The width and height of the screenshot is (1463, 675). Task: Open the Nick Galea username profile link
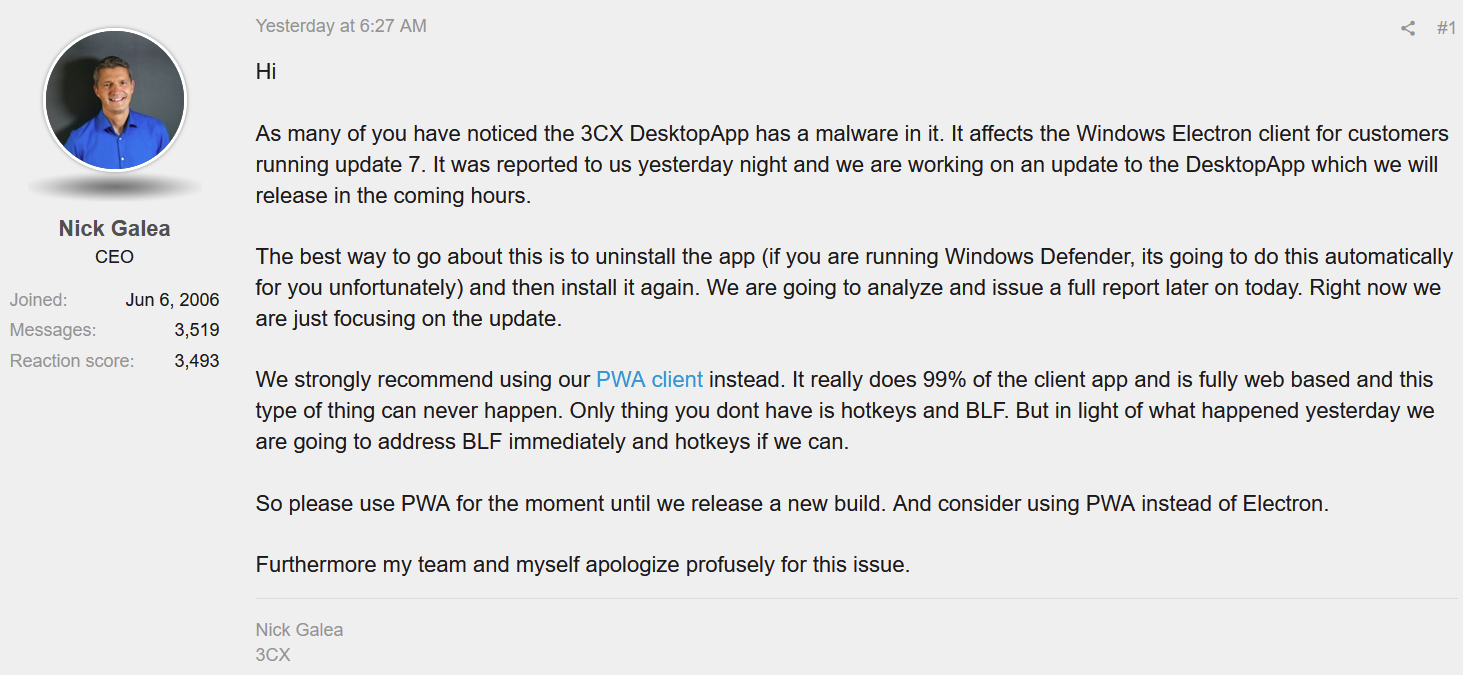(x=115, y=228)
